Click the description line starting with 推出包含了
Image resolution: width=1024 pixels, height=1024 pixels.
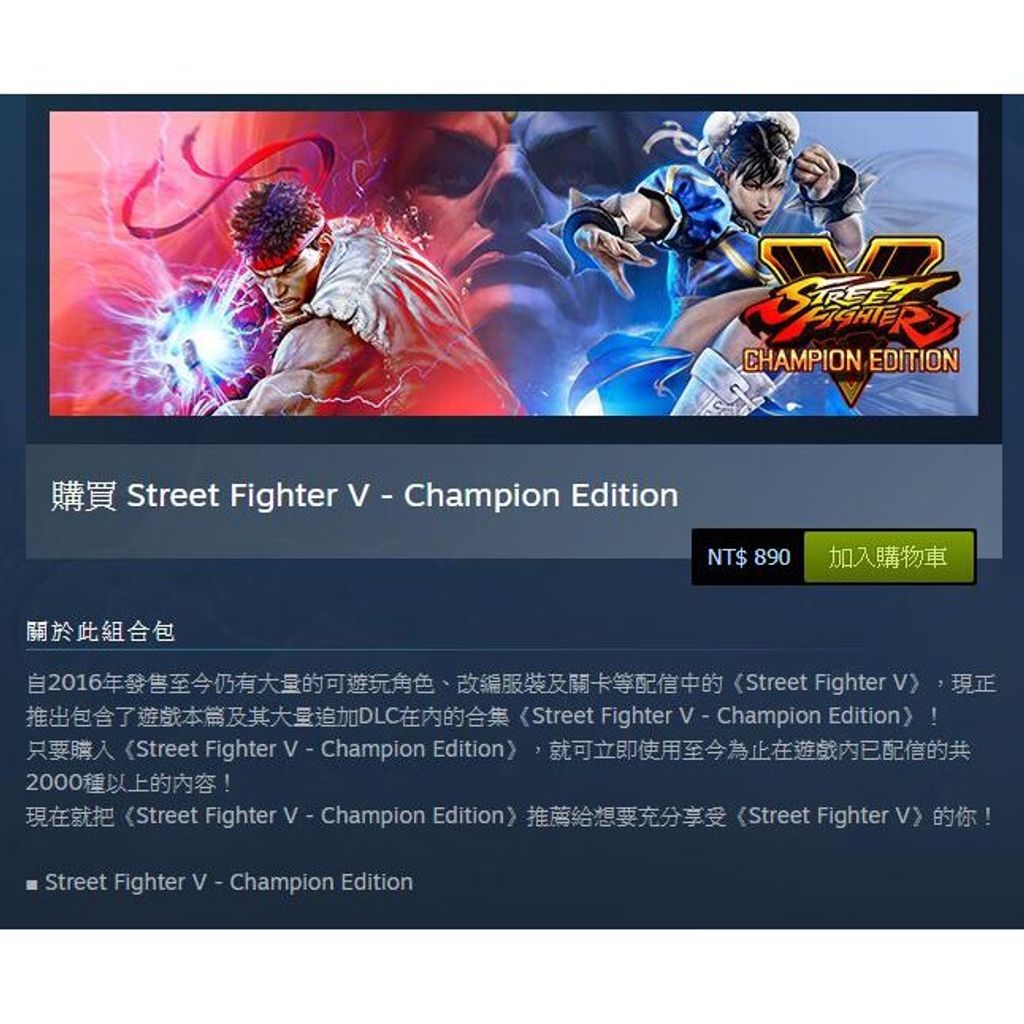click(482, 716)
